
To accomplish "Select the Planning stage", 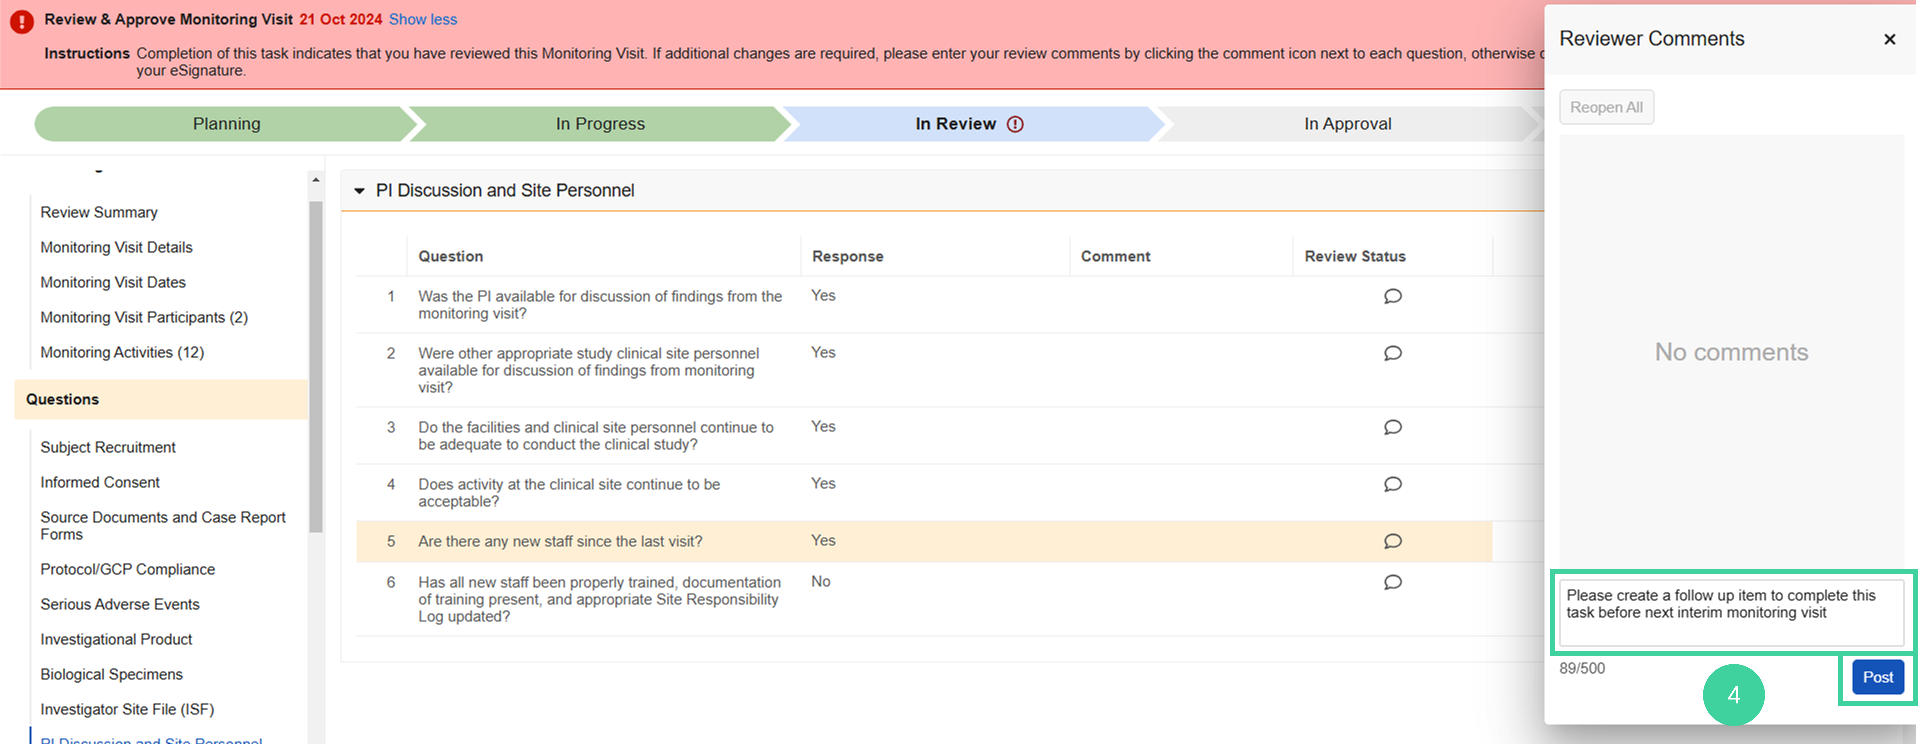I will pyautogui.click(x=226, y=124).
